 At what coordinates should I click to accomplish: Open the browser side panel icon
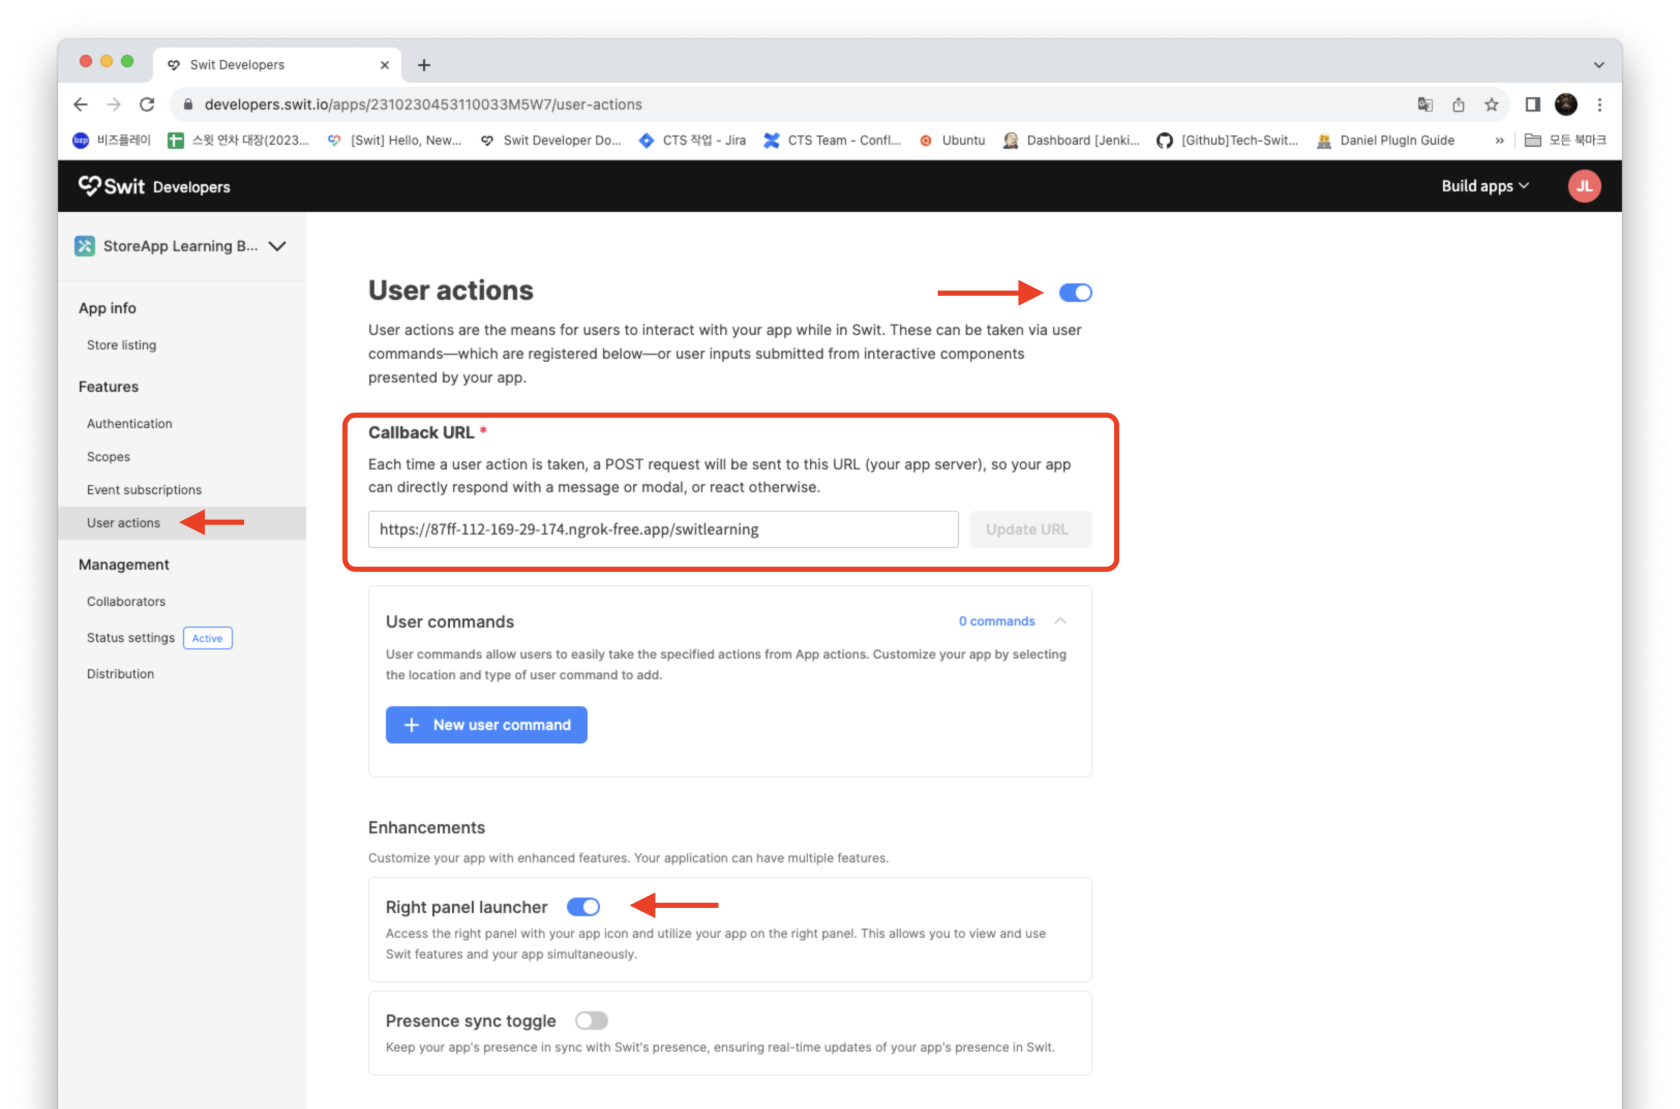coord(1532,104)
